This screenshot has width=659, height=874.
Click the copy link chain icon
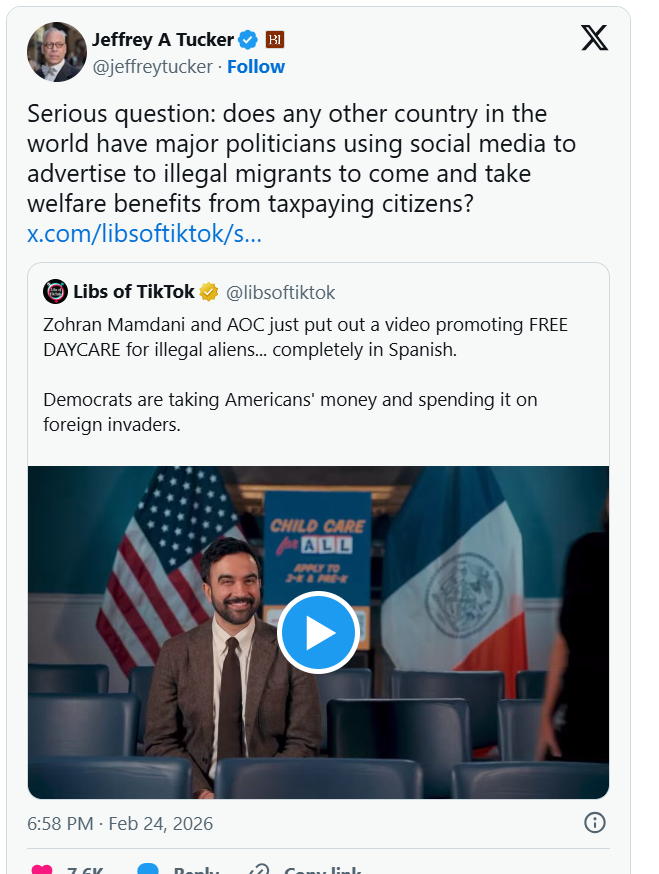[259, 870]
